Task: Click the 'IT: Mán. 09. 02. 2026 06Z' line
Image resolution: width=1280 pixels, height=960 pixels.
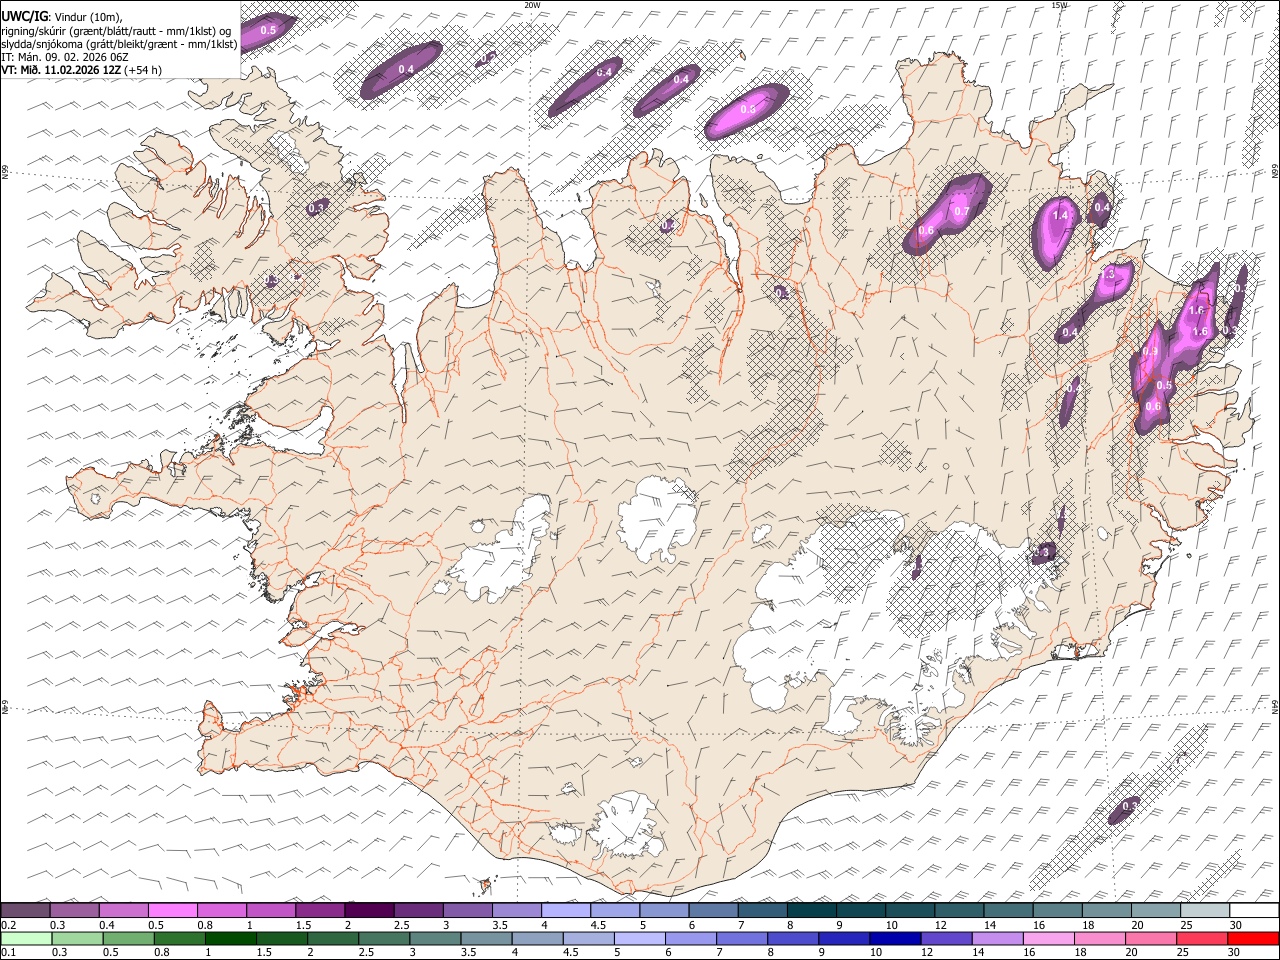Action: click(x=63, y=57)
